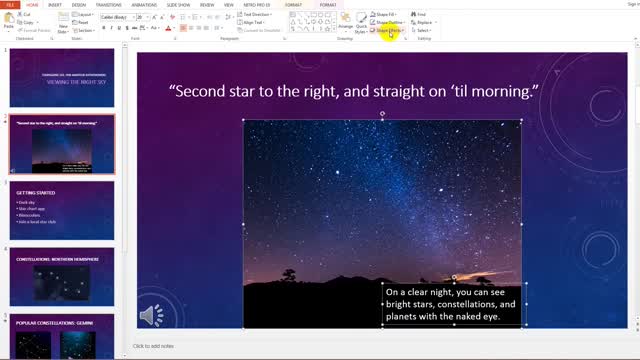Open the font size dropdown
Image resolution: width=640 pixels, height=360 pixels.
pos(148,17)
